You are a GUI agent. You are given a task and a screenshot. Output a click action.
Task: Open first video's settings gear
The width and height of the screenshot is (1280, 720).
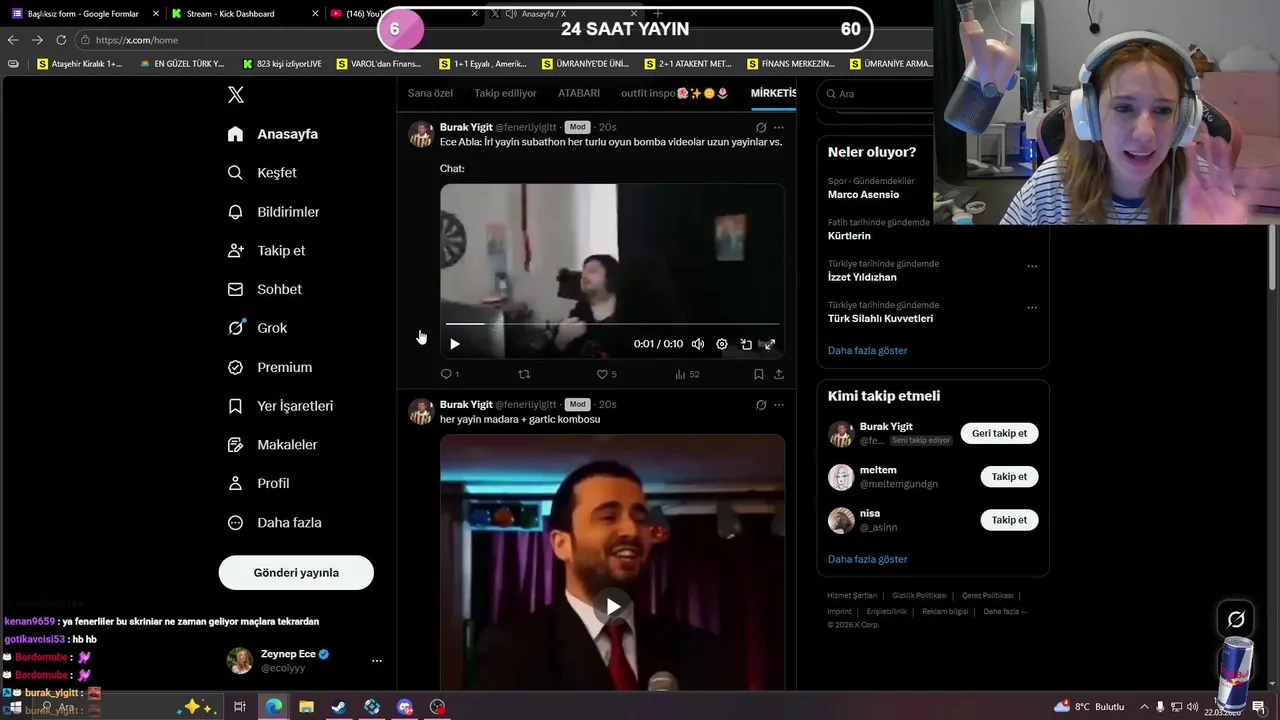[x=722, y=344]
